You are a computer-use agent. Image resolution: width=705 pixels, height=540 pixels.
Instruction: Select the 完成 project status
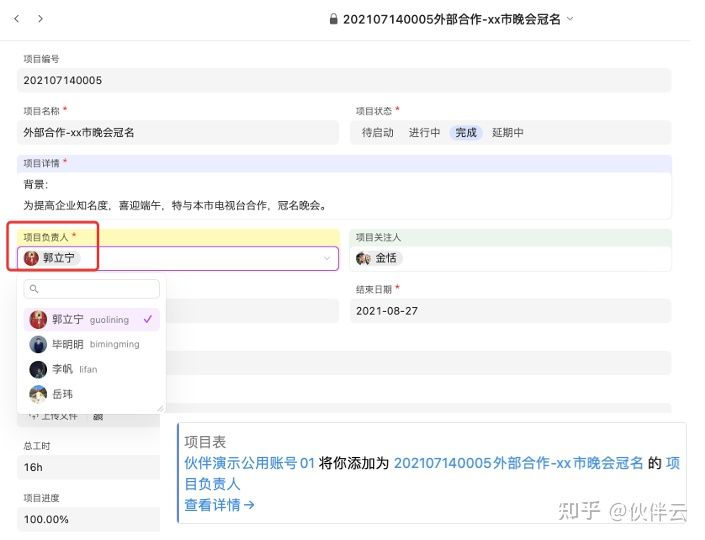[466, 133]
